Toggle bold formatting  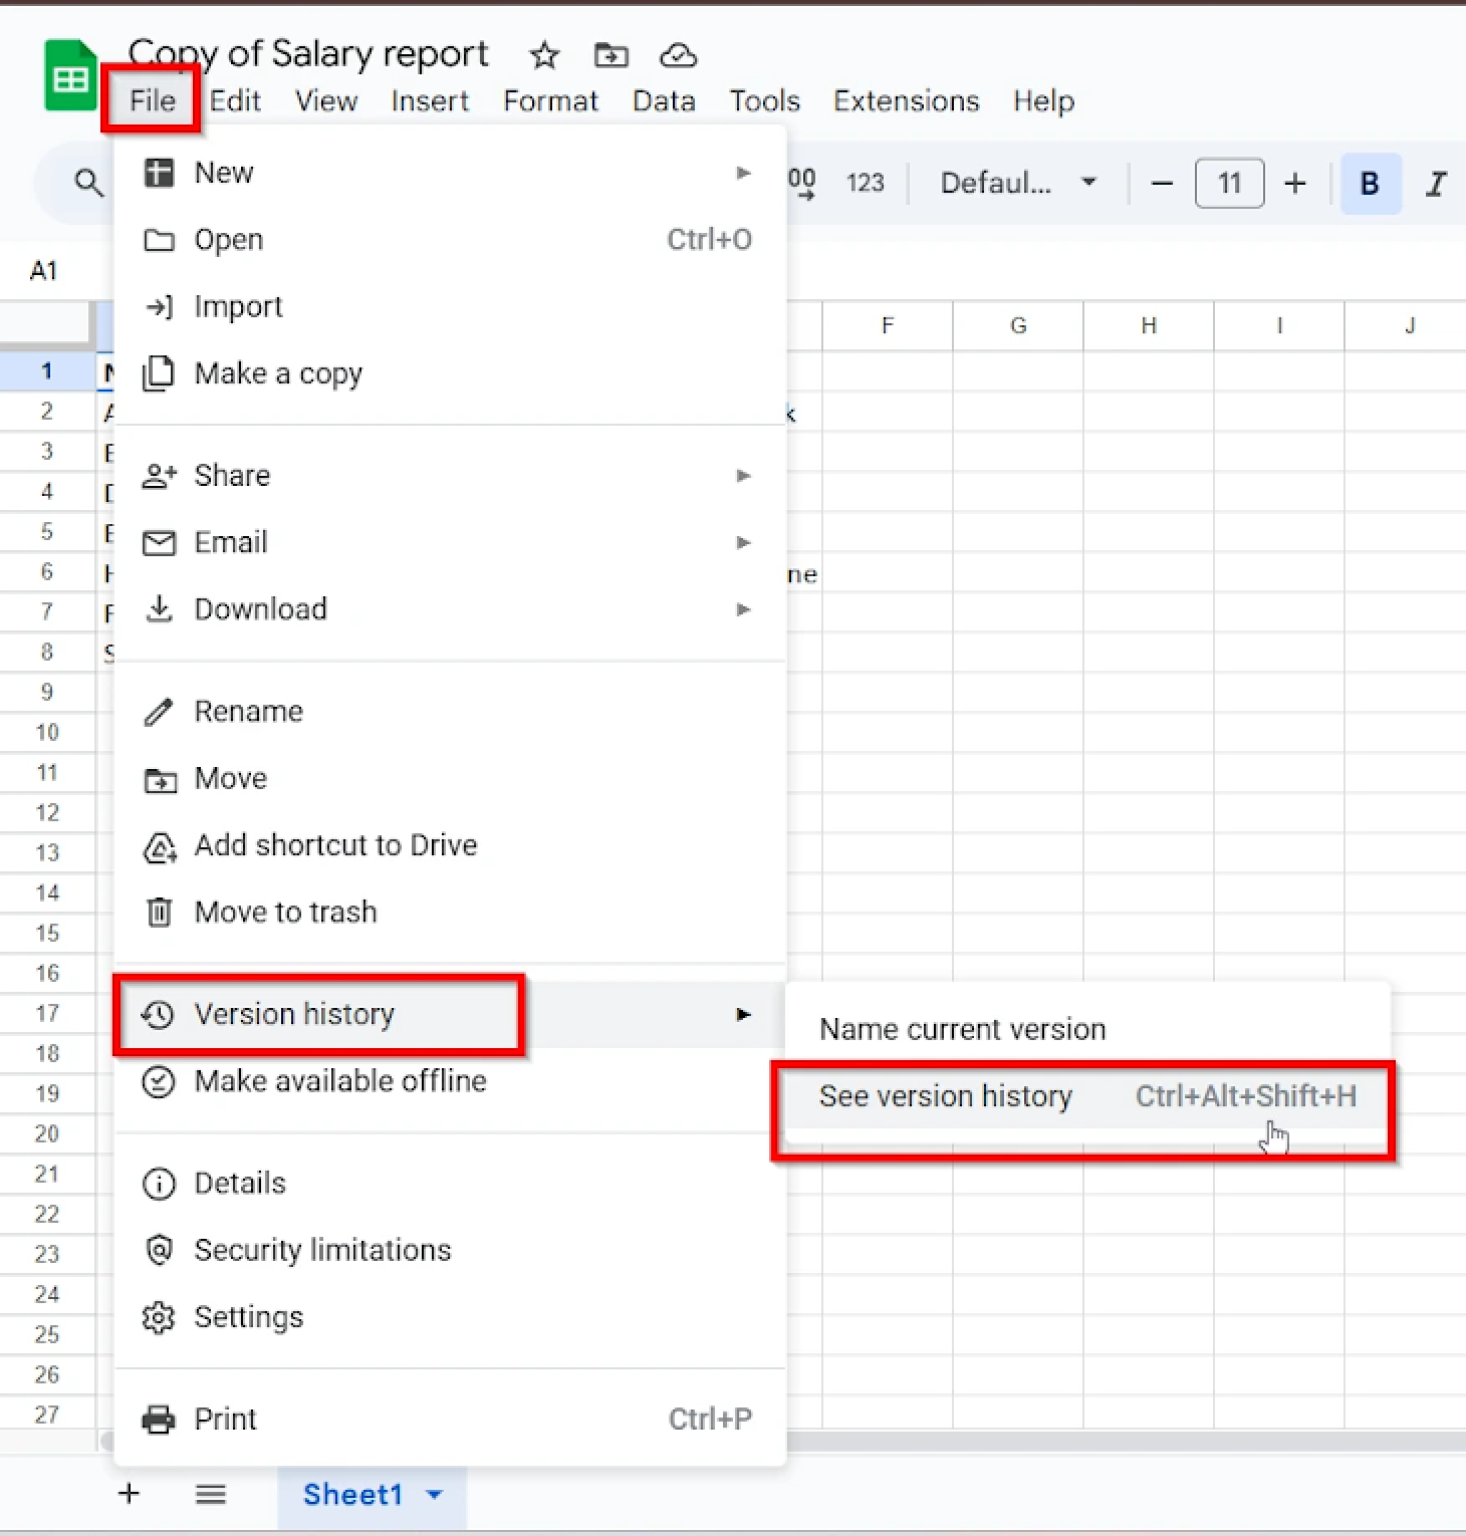pos(1368,183)
